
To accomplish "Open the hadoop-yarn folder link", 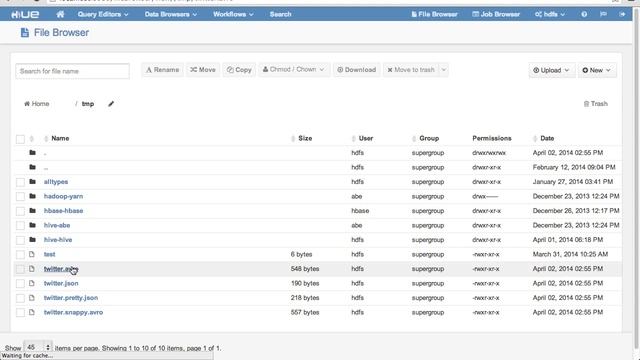I will click(63, 196).
